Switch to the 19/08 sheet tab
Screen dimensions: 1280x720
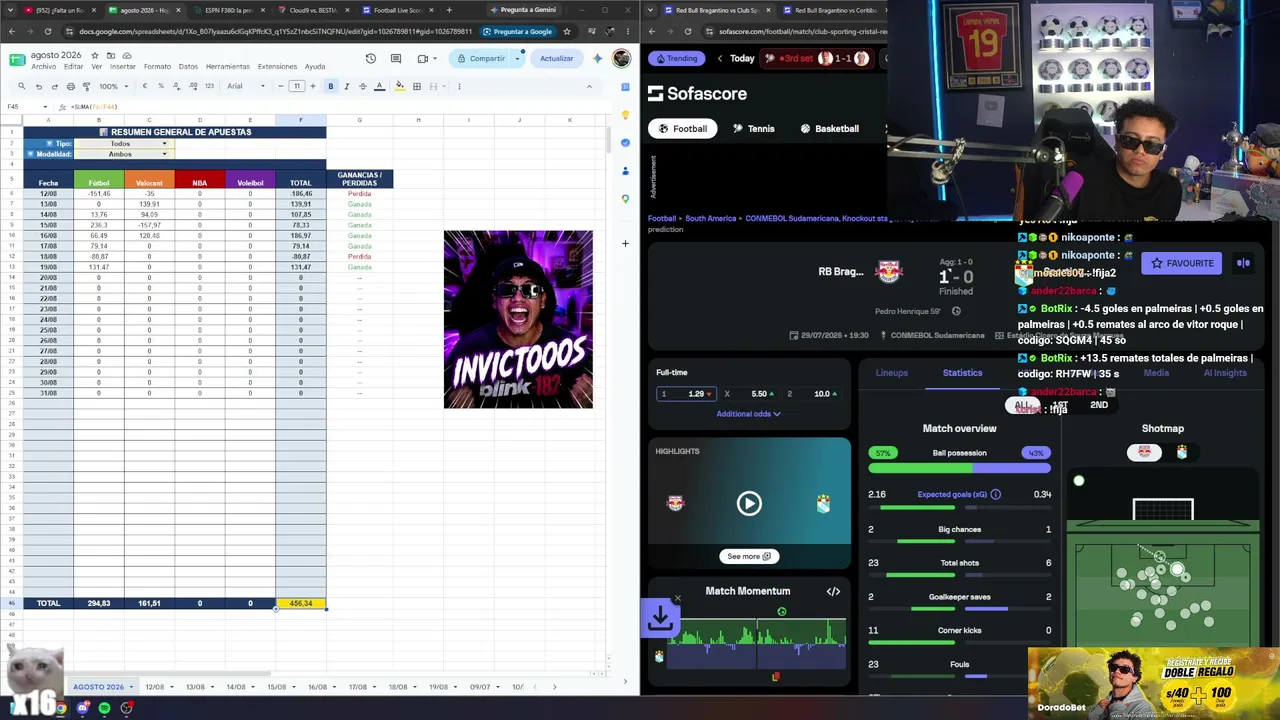pyautogui.click(x=438, y=687)
